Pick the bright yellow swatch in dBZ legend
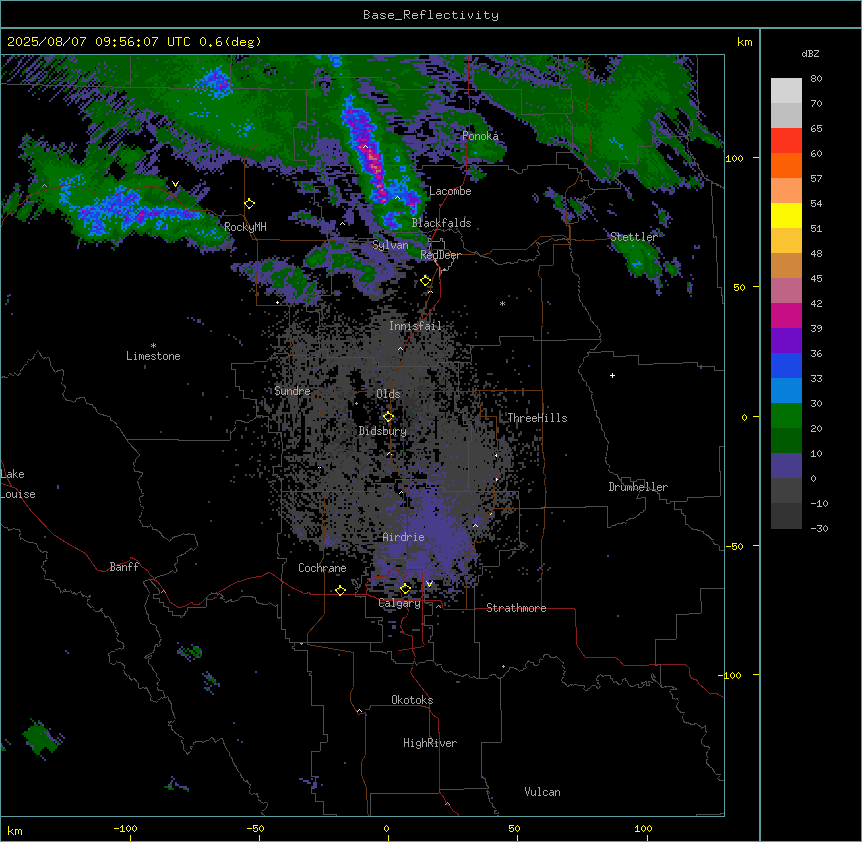The image size is (862, 842). [x=786, y=215]
